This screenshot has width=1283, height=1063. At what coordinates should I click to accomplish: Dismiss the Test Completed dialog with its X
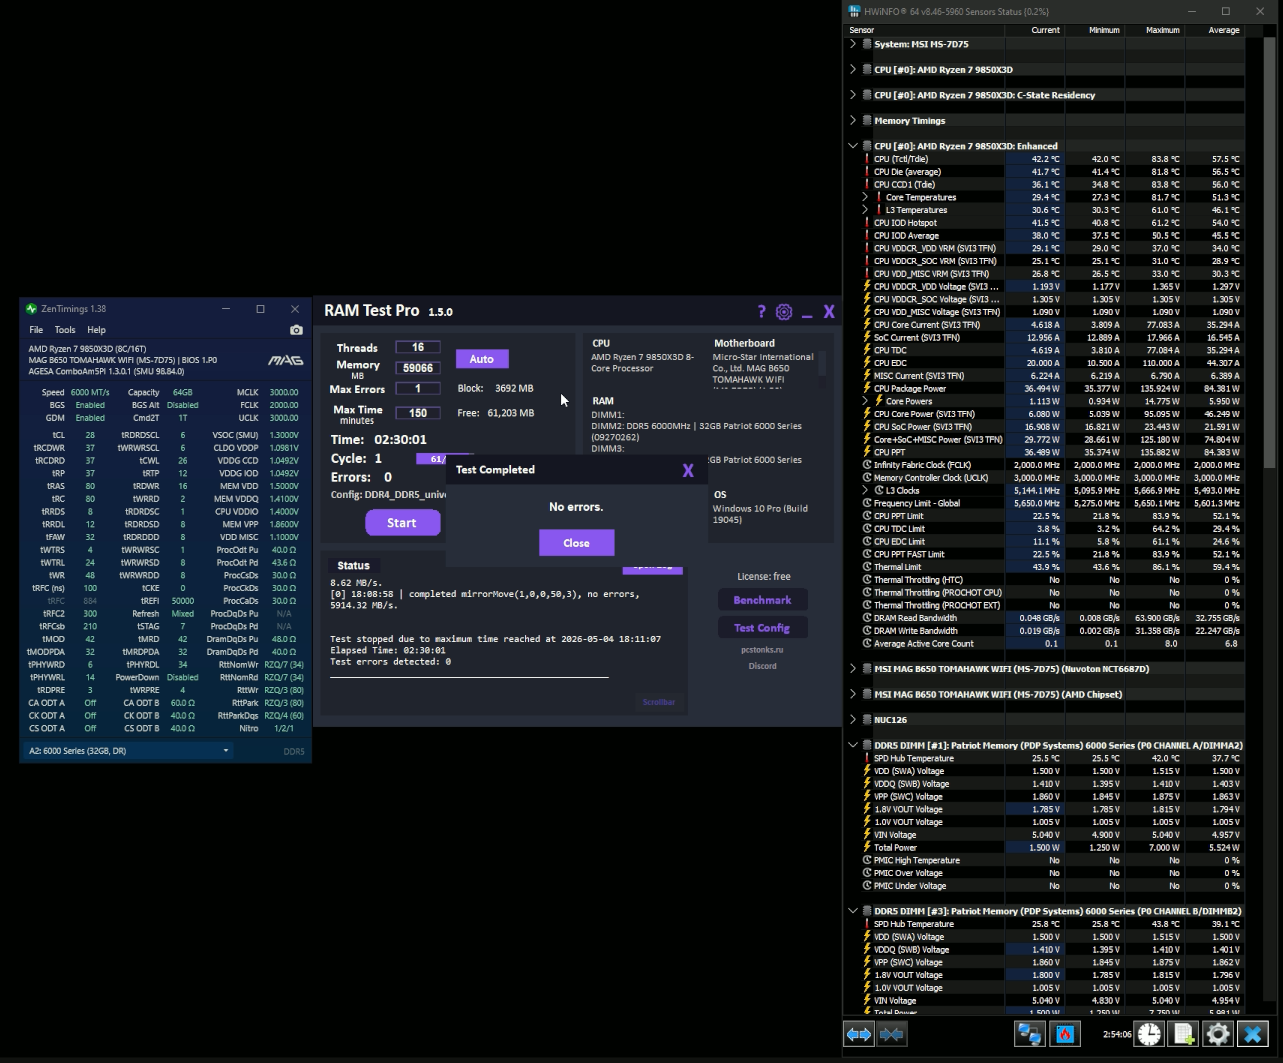(688, 470)
